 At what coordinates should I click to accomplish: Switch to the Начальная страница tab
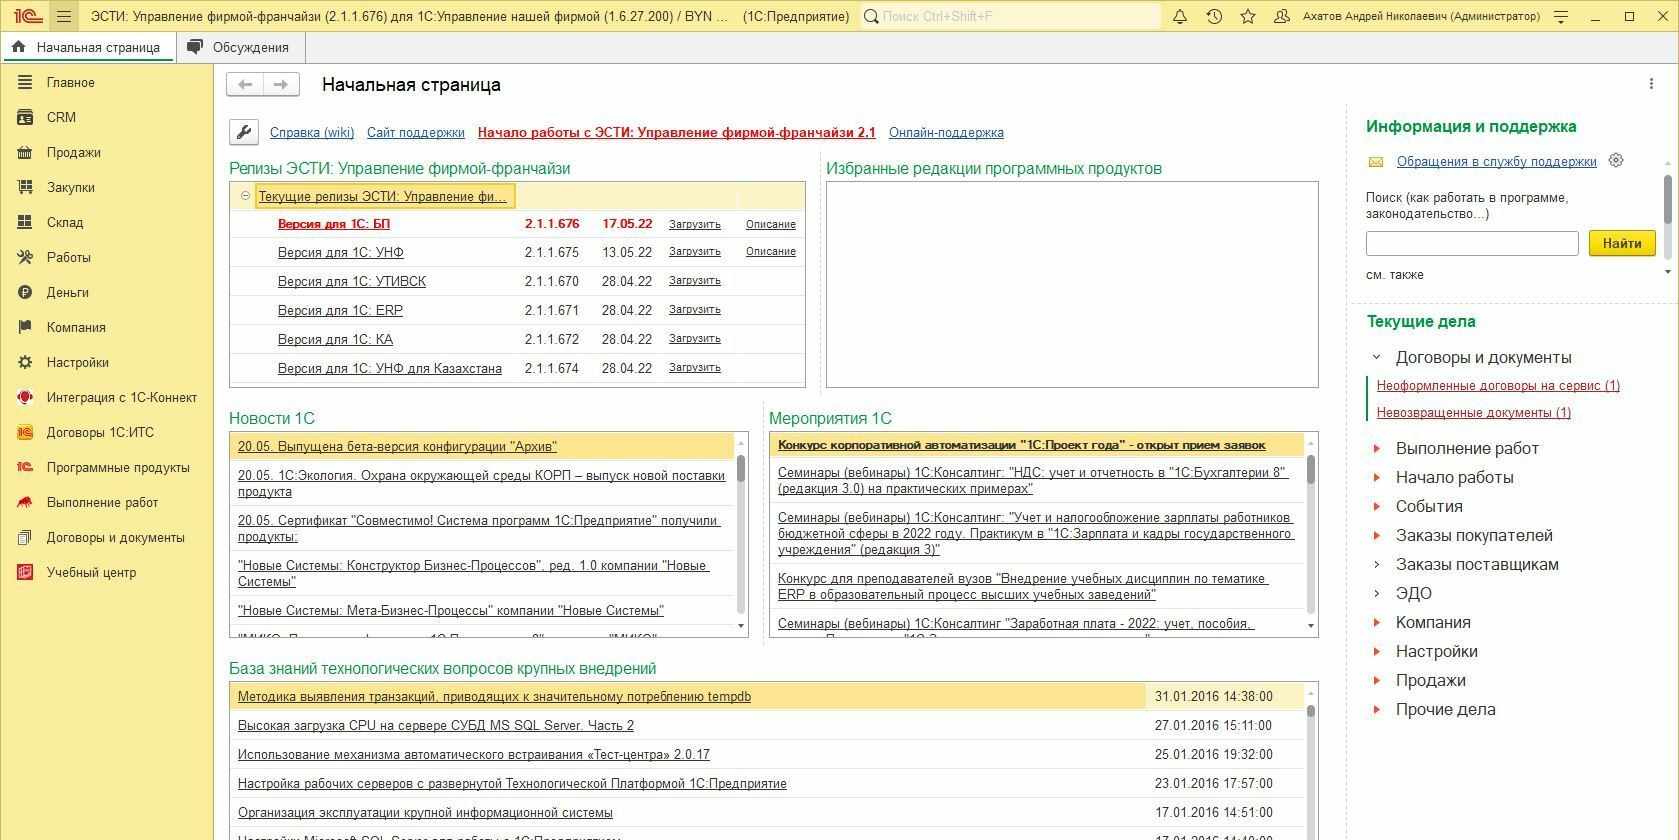(88, 47)
